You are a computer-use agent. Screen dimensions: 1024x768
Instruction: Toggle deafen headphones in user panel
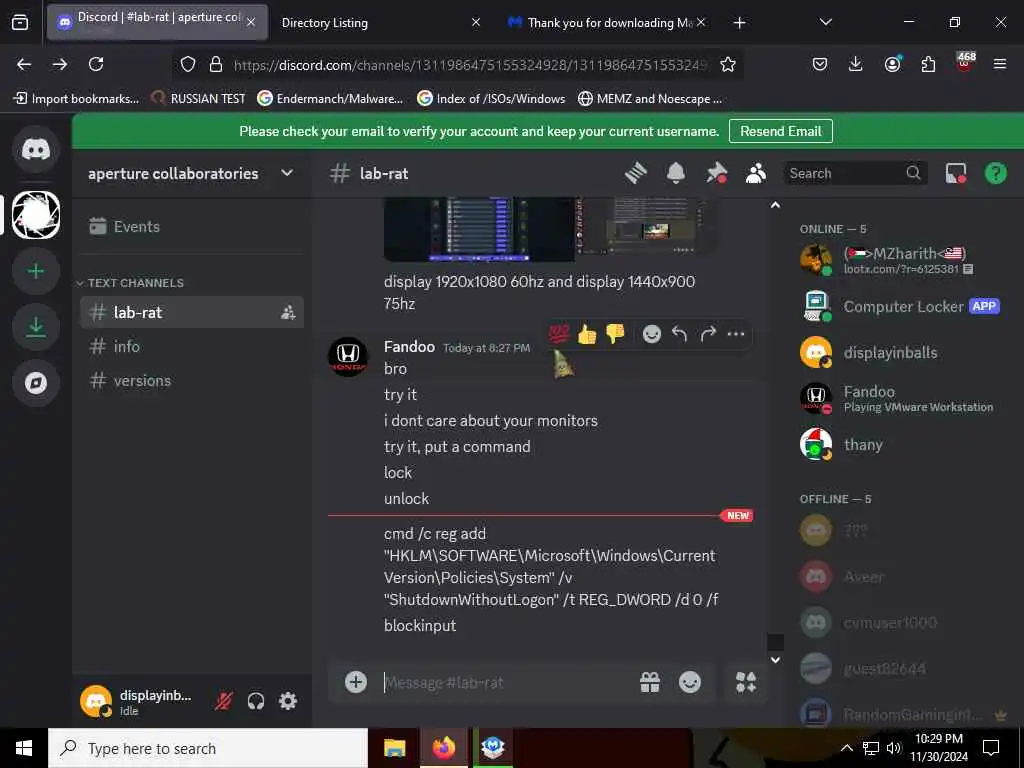click(256, 701)
